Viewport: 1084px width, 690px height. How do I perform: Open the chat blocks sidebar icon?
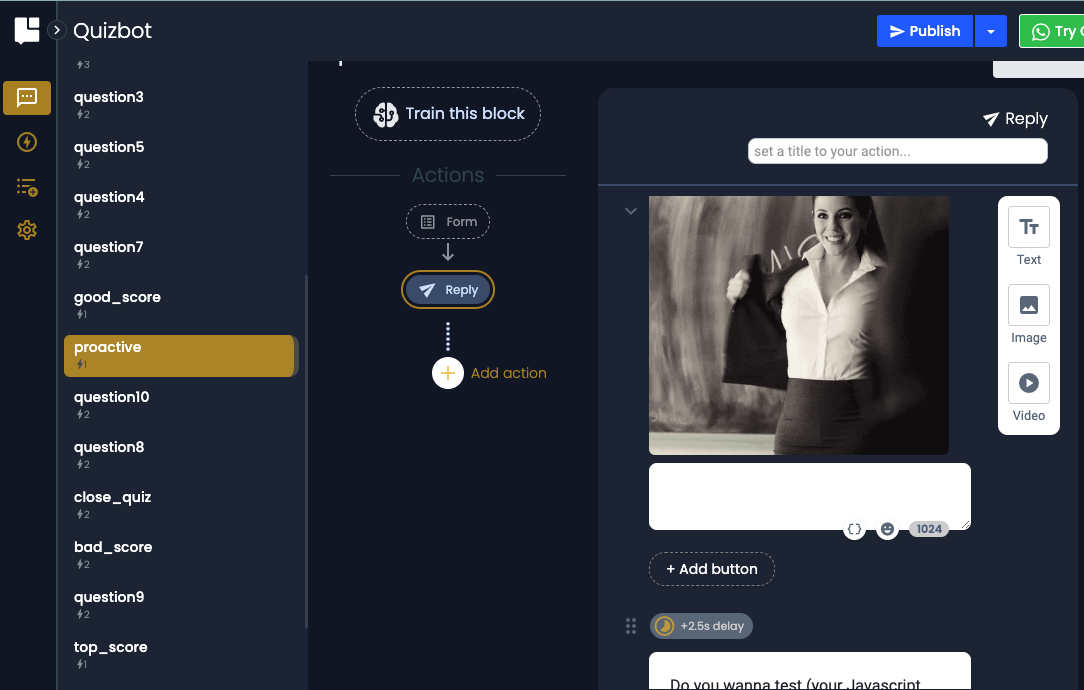pos(27,97)
